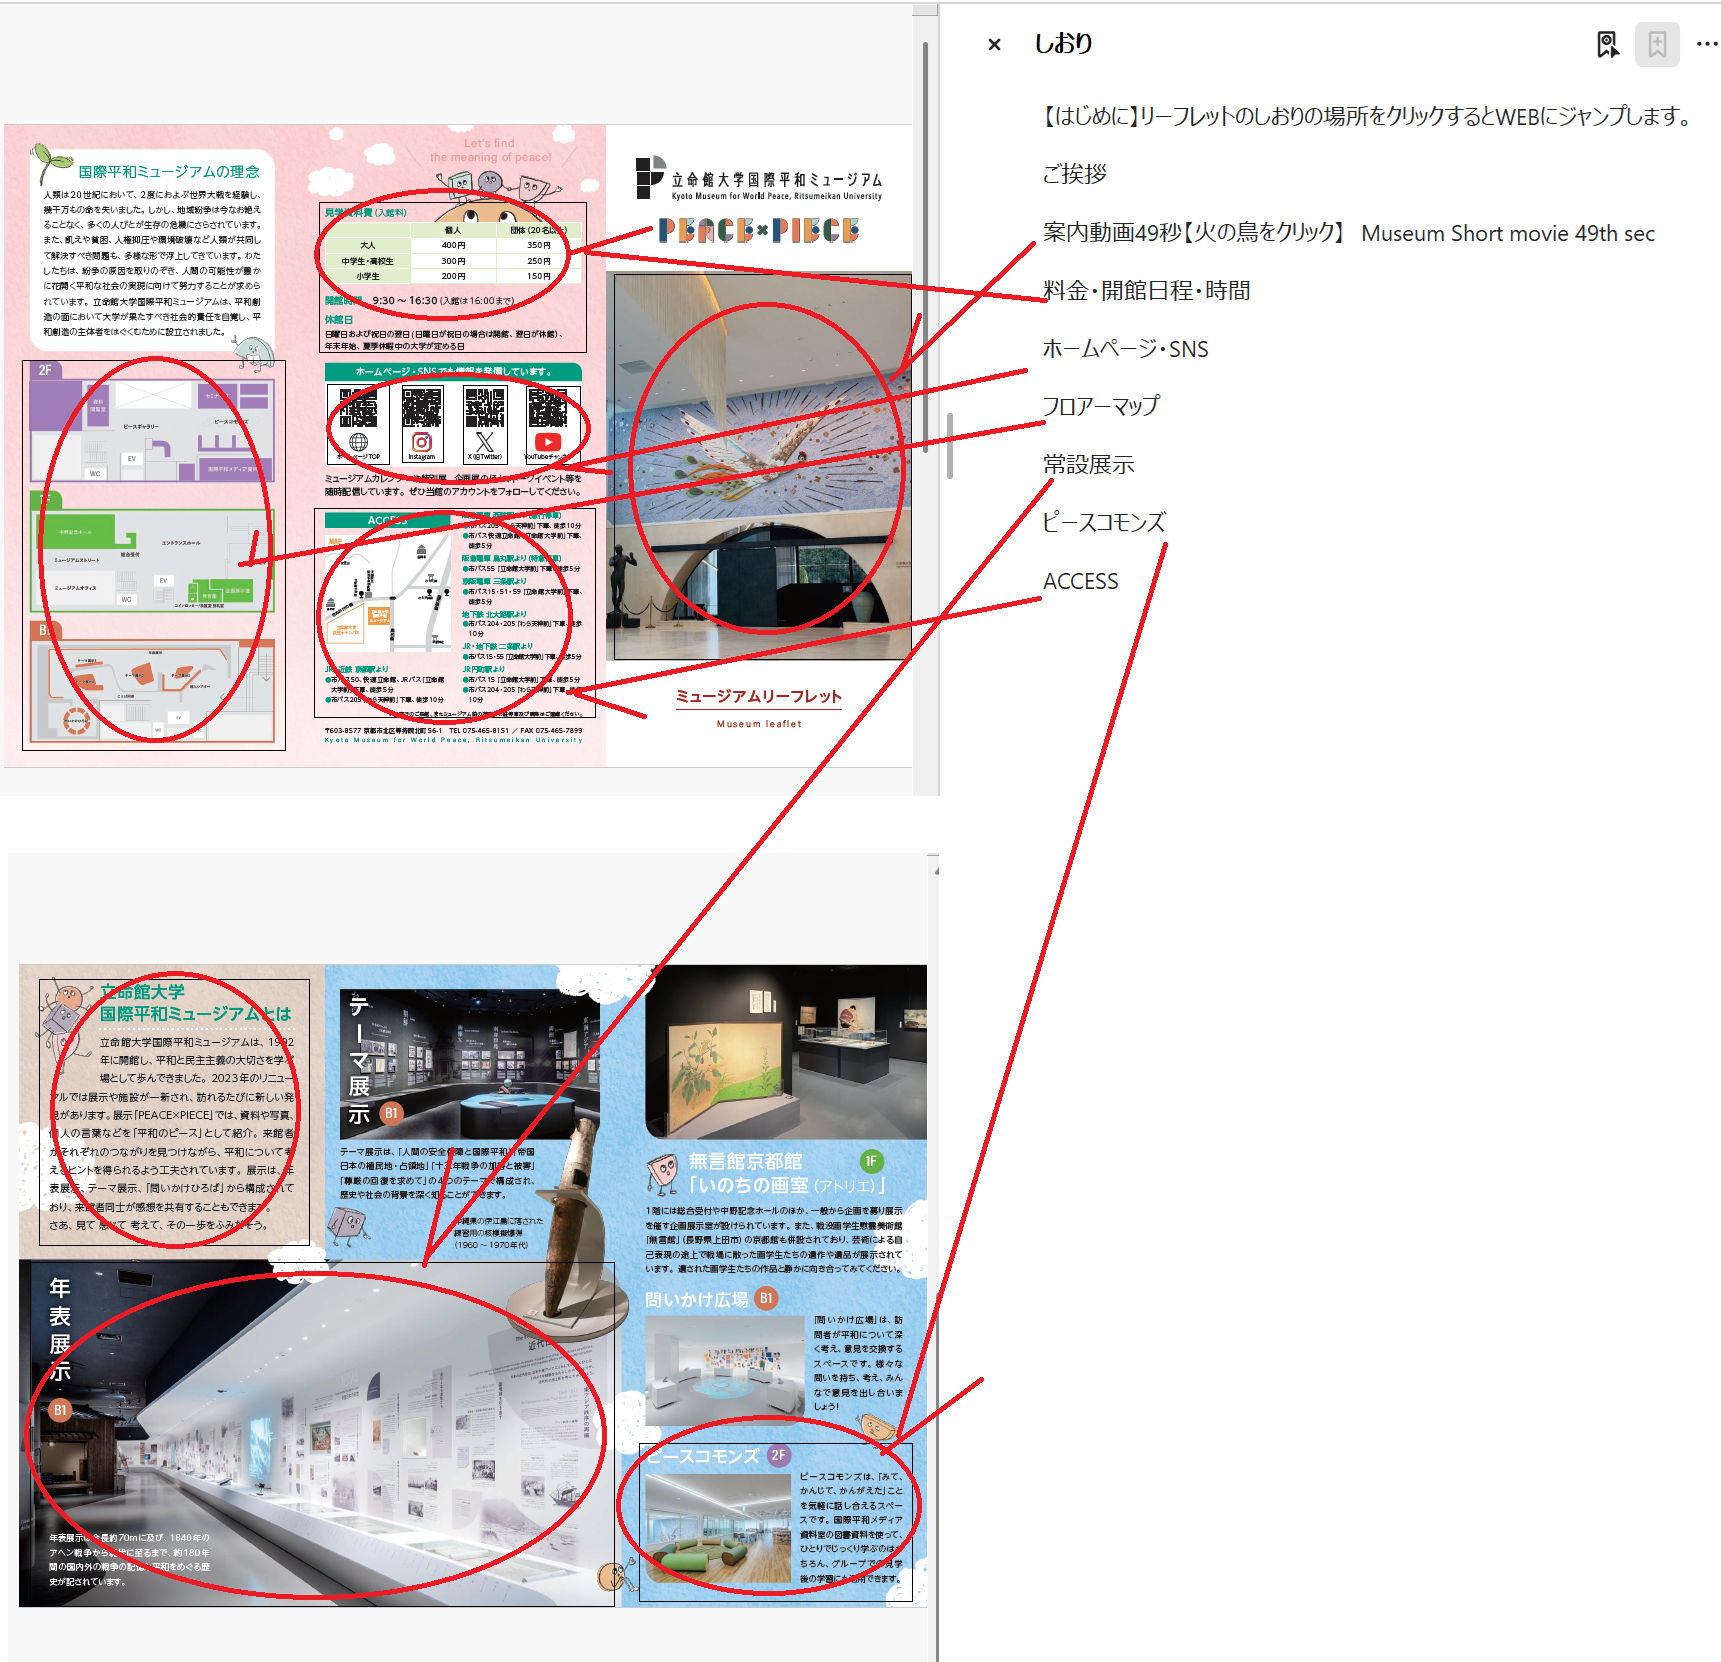This screenshot has width=1721, height=1662.
Task: Open the bookmarks panel more options menu
Action: [1707, 44]
